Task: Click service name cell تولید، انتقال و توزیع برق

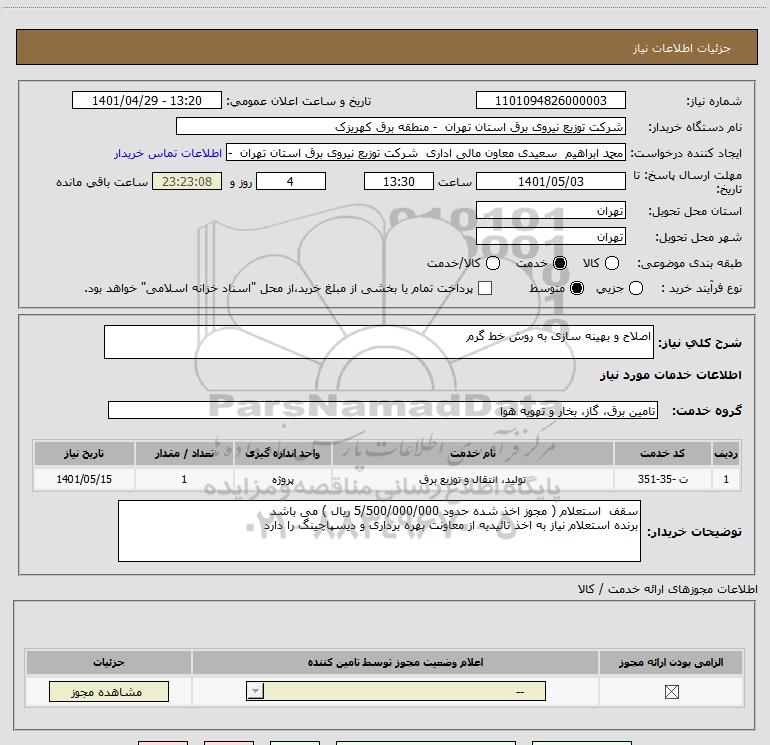Action: click(x=473, y=479)
